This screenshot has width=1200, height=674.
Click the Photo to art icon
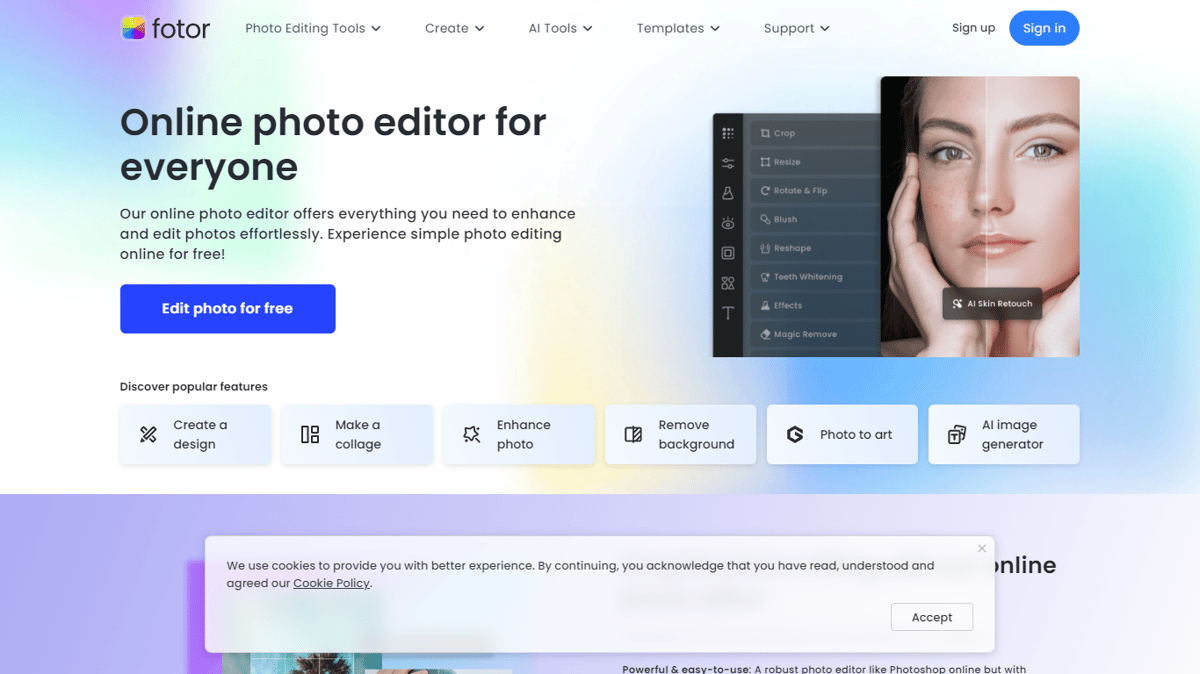(795, 434)
